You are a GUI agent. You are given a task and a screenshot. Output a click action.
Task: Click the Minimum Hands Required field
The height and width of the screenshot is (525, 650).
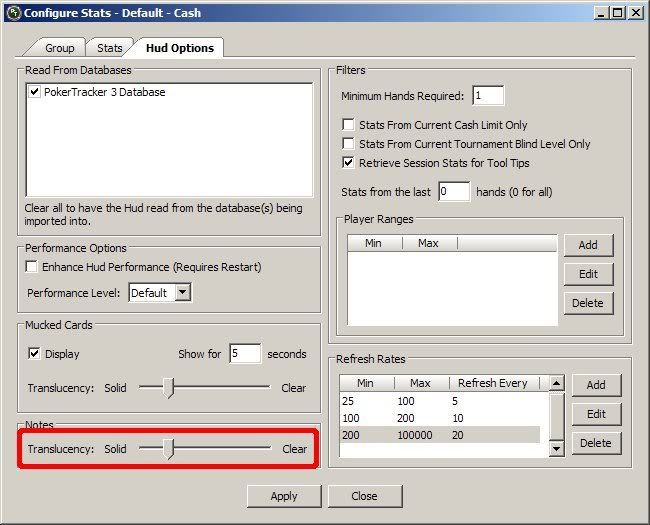tap(488, 96)
